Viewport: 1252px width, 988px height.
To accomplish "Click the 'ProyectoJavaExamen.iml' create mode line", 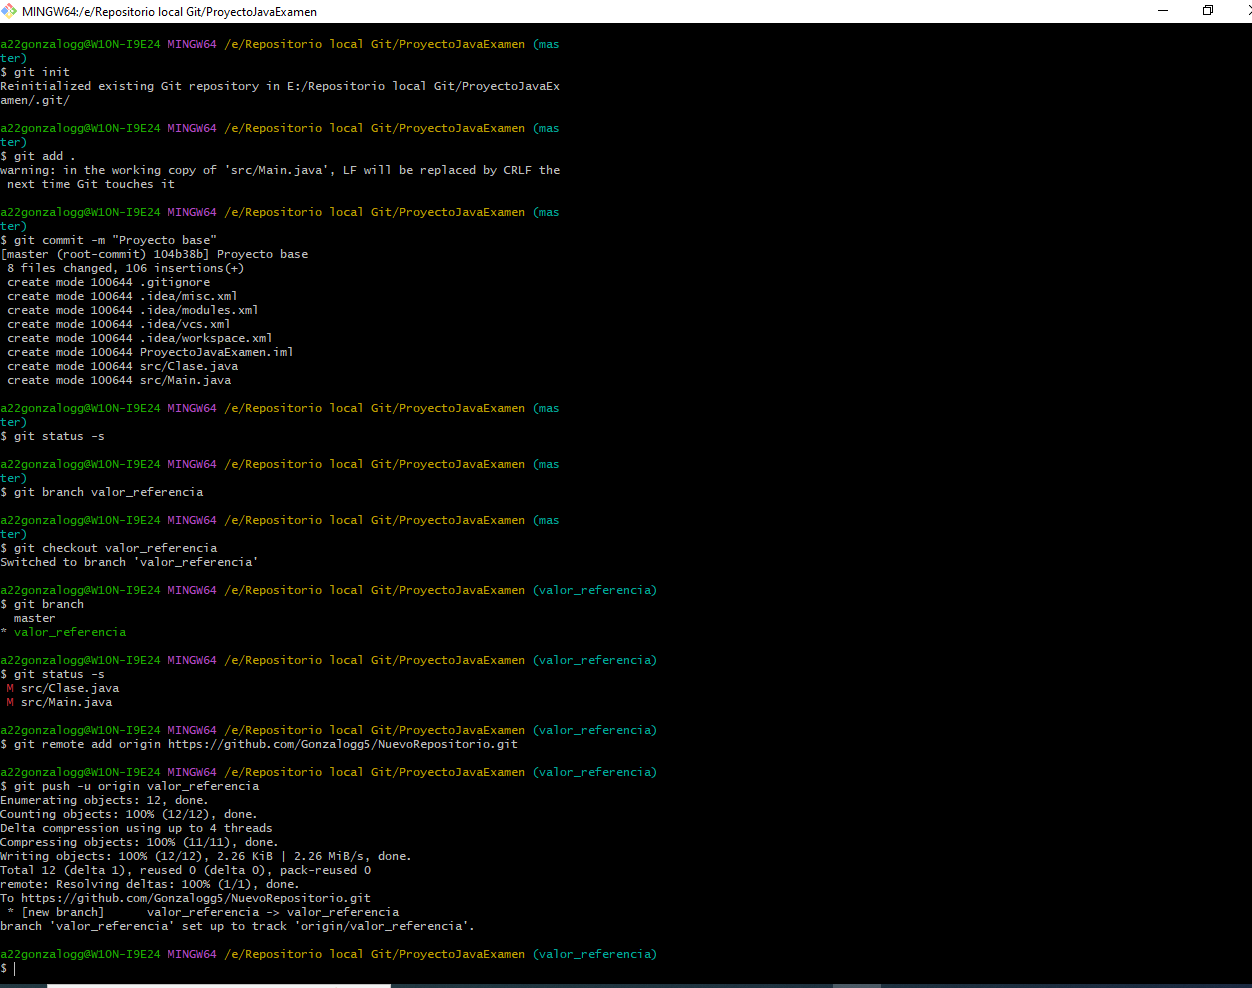I will tap(150, 352).
